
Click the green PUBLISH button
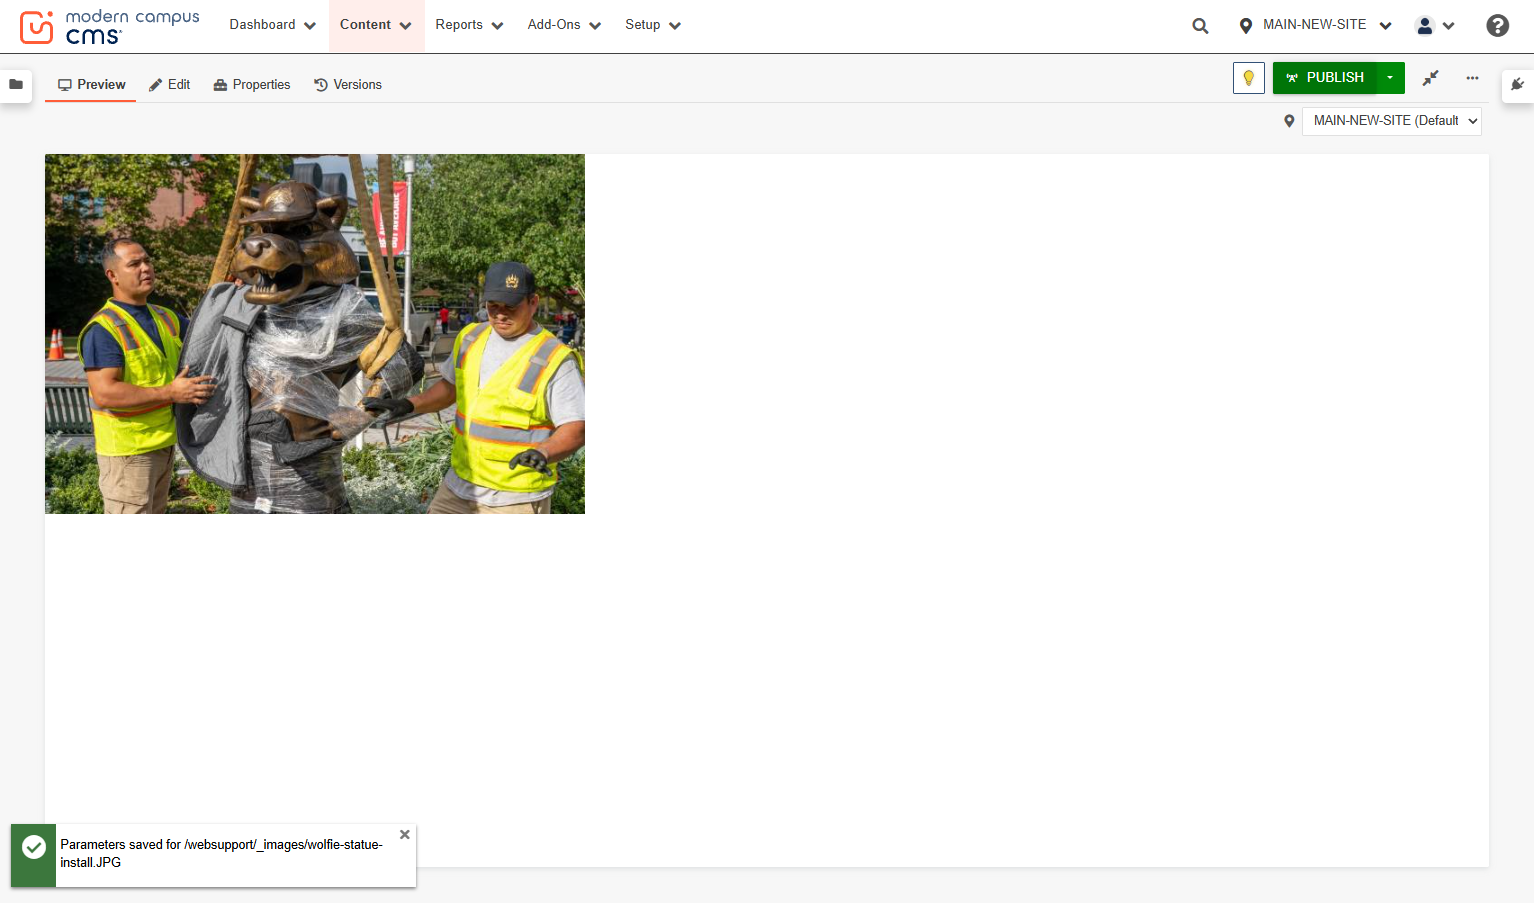1325,78
